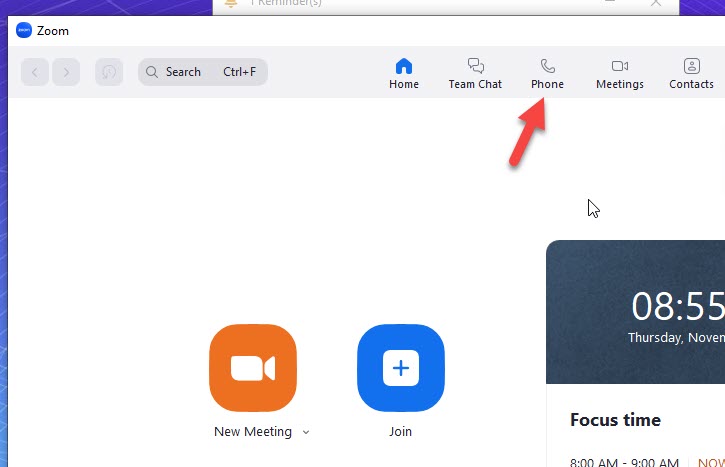725x467 pixels.
Task: Go back using the left arrow button
Action: tap(35, 72)
